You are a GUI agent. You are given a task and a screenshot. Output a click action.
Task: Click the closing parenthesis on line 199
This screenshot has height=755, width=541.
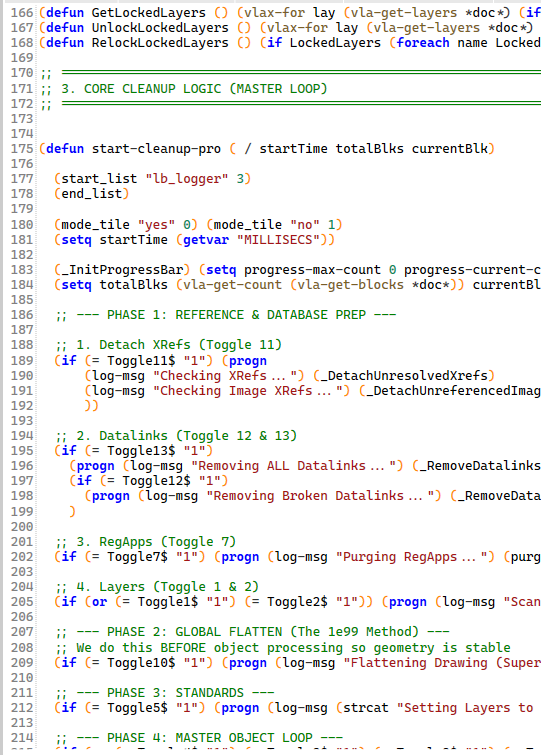click(x=72, y=511)
